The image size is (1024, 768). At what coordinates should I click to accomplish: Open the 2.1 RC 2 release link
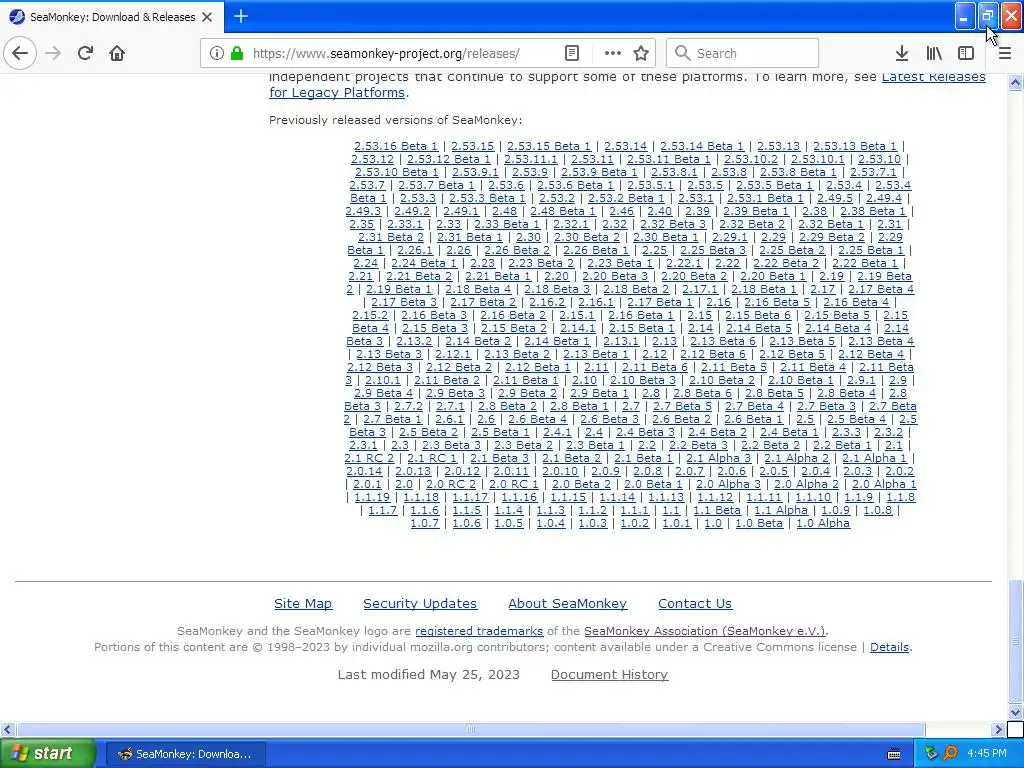tap(369, 459)
